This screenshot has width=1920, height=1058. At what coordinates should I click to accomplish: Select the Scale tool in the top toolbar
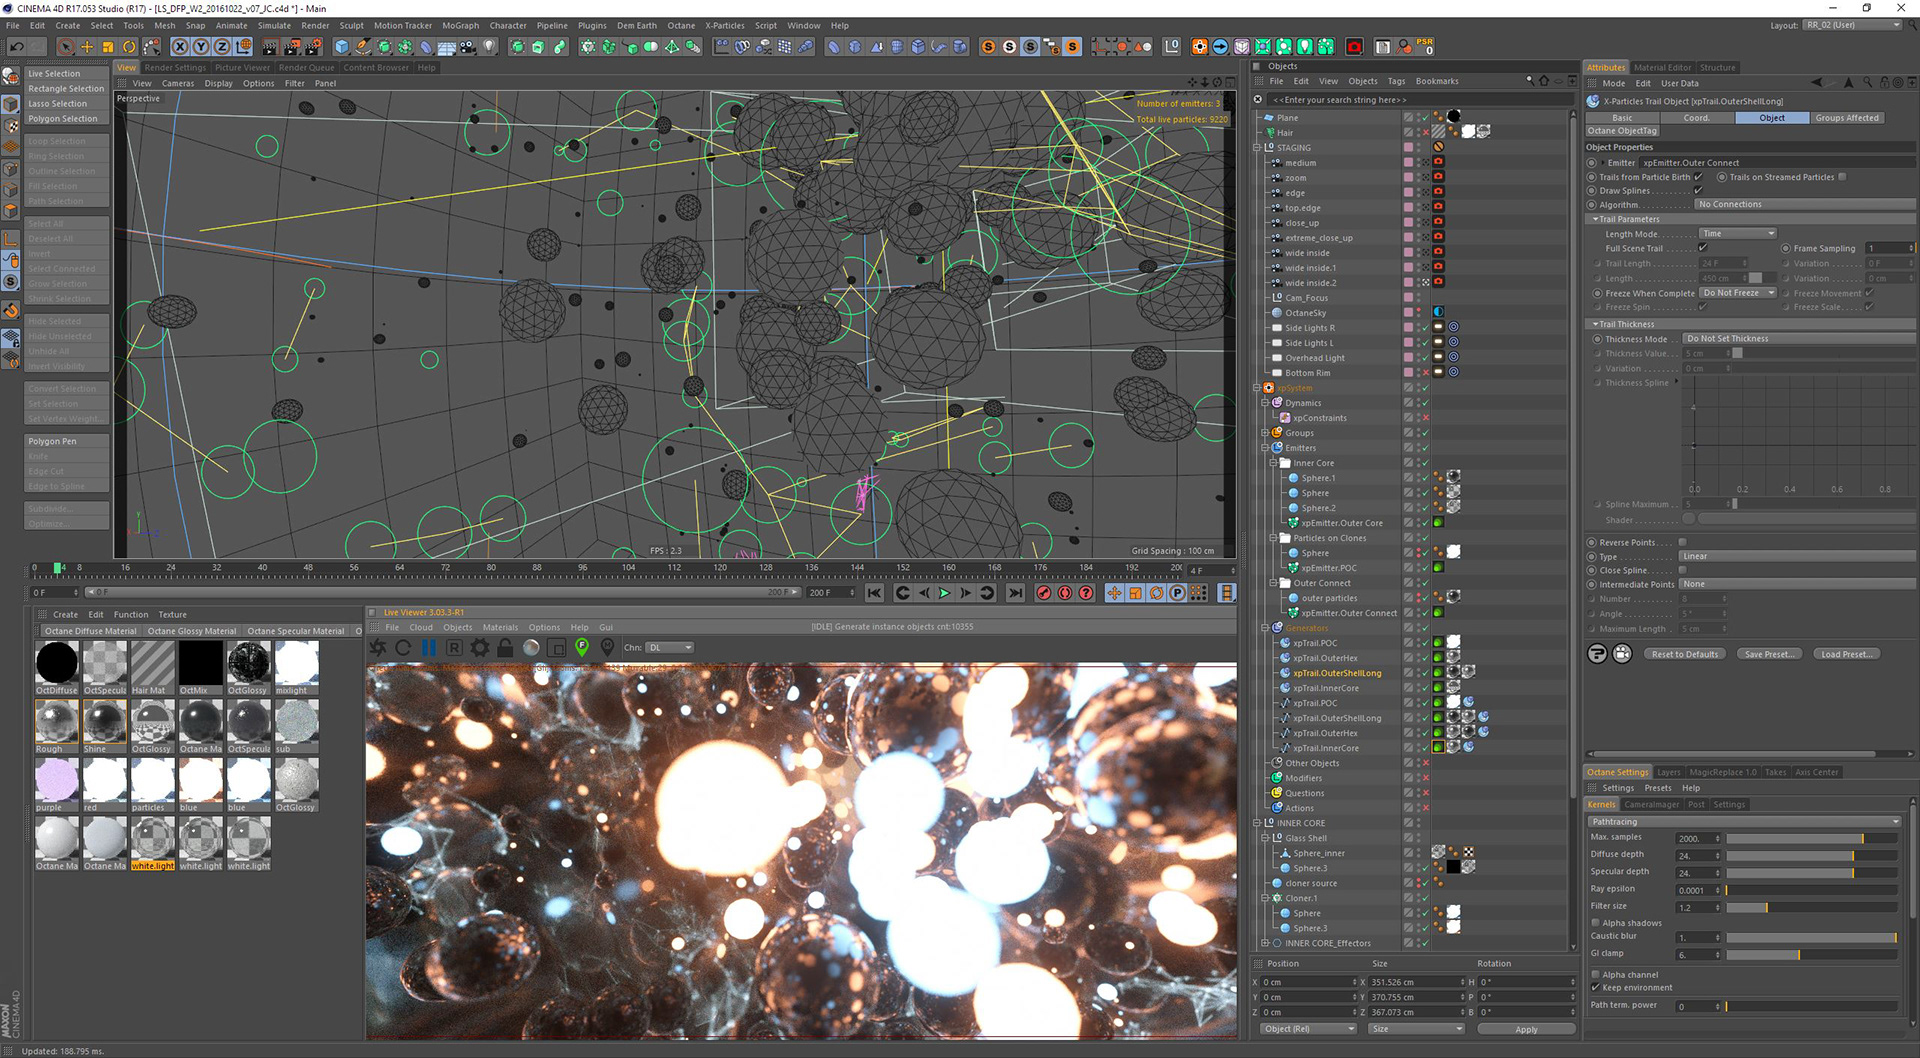(x=108, y=47)
